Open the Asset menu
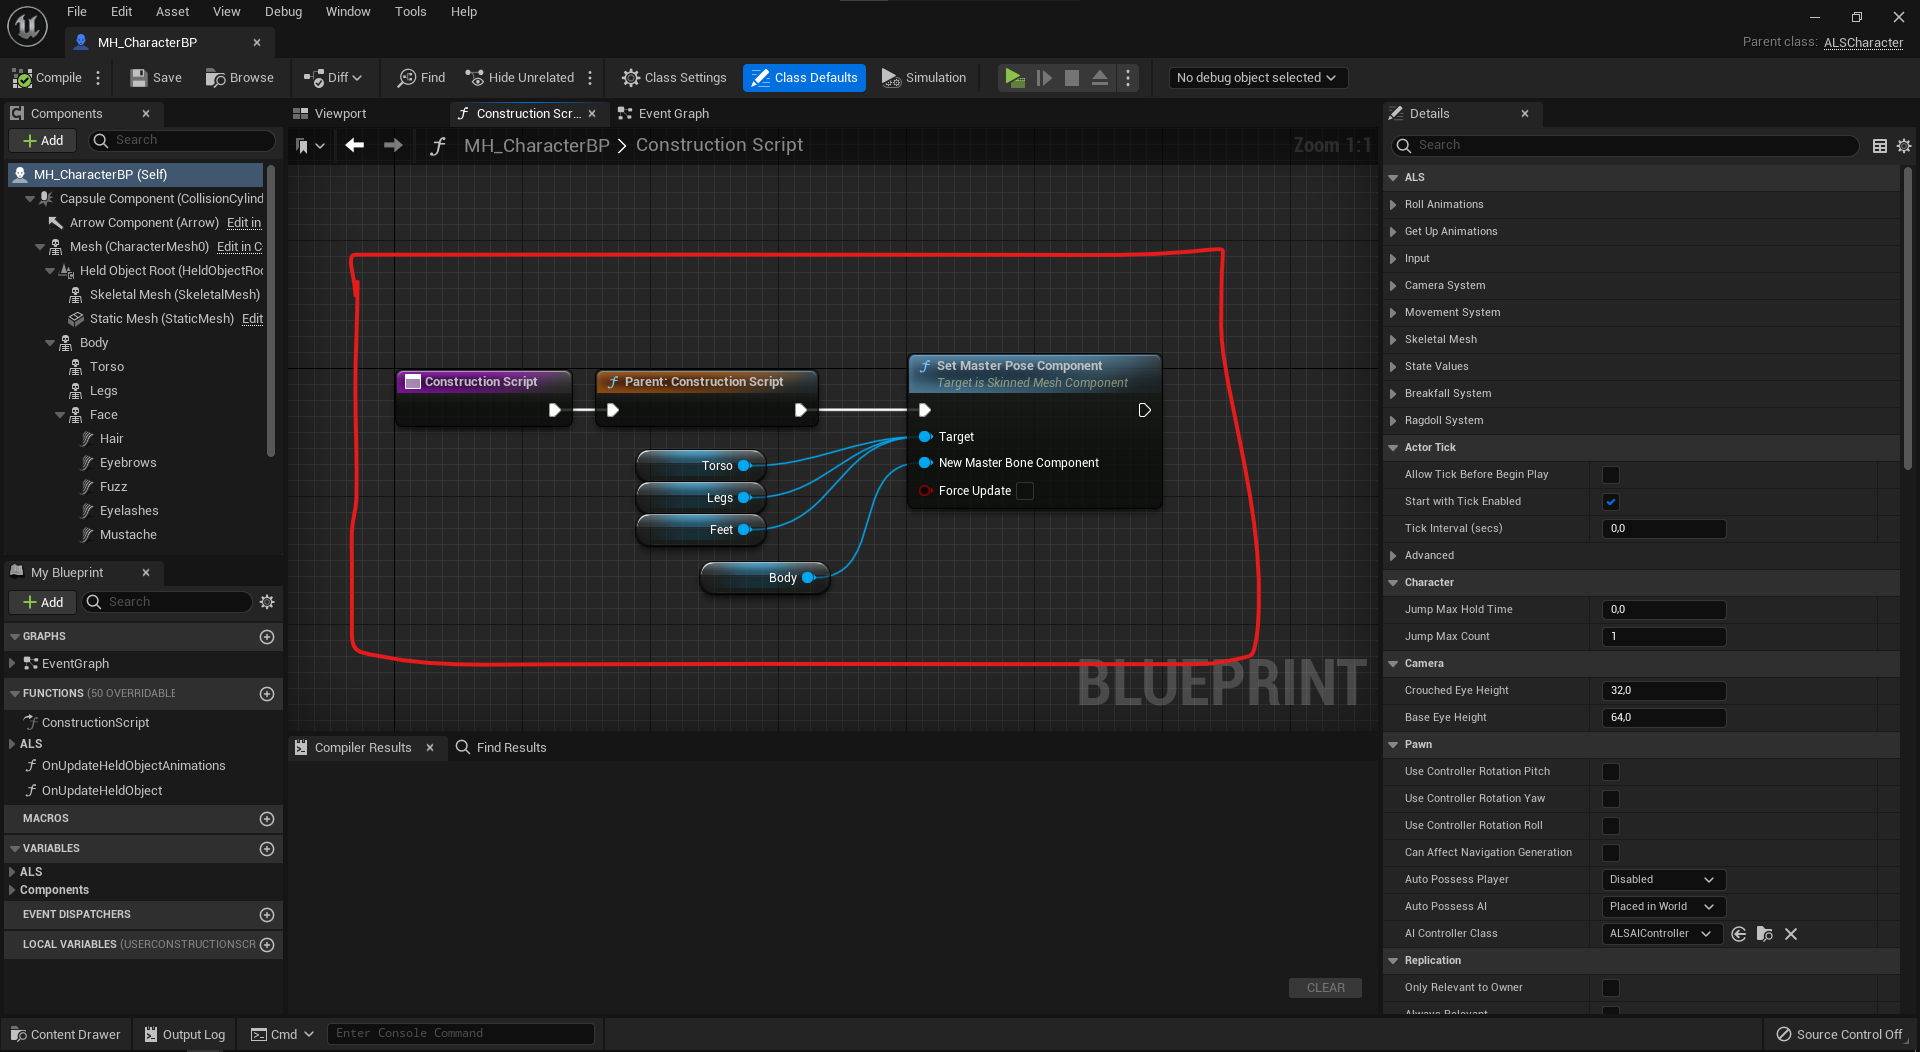The height and width of the screenshot is (1052, 1920). tap(172, 12)
